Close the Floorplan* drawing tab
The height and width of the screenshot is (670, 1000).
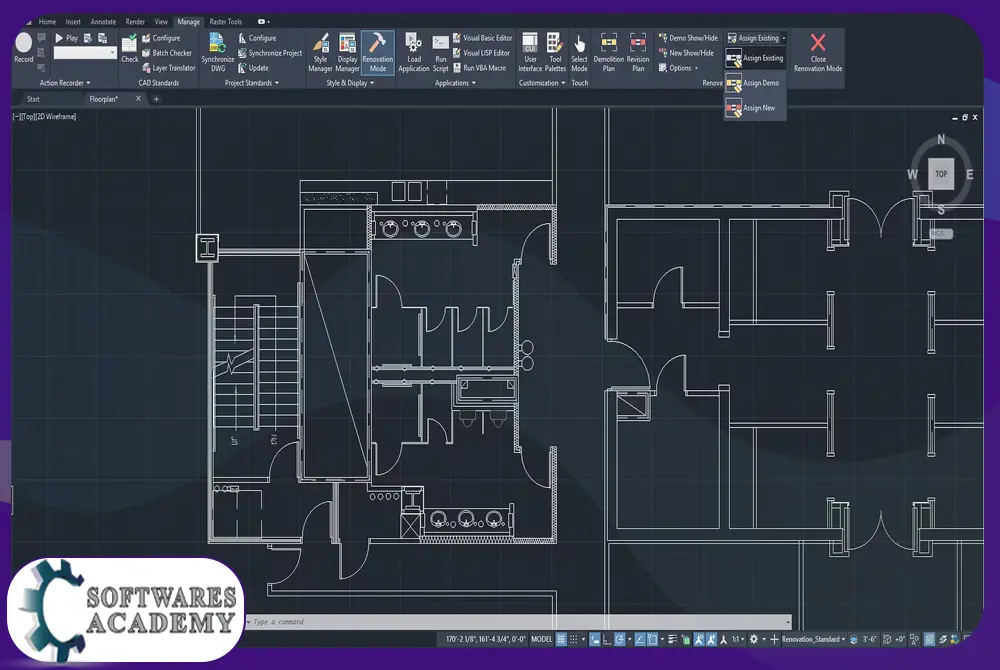pyautogui.click(x=138, y=99)
